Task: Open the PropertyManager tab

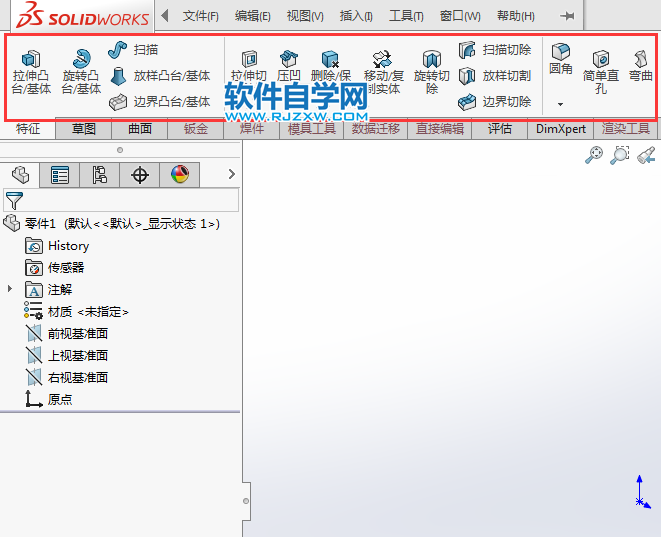Action: point(59,175)
